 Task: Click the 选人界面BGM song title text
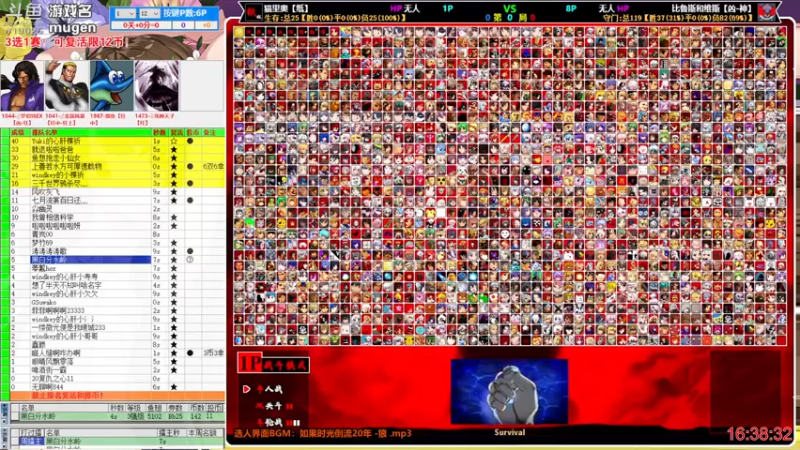pyautogui.click(x=323, y=434)
